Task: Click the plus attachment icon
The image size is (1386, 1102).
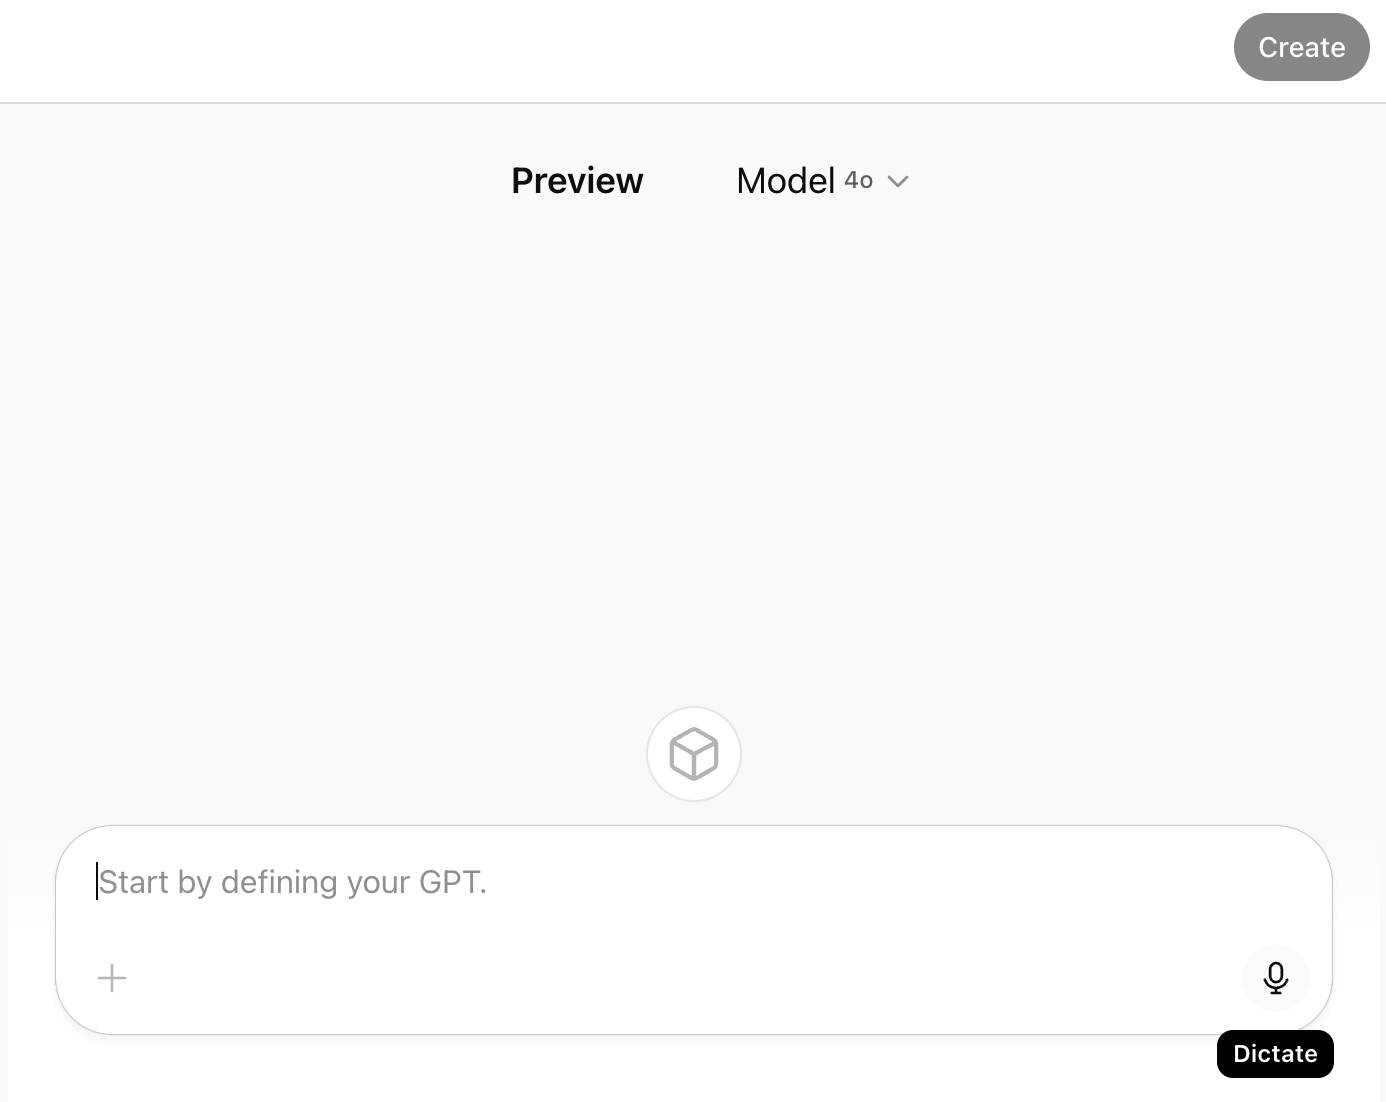Action: [112, 977]
